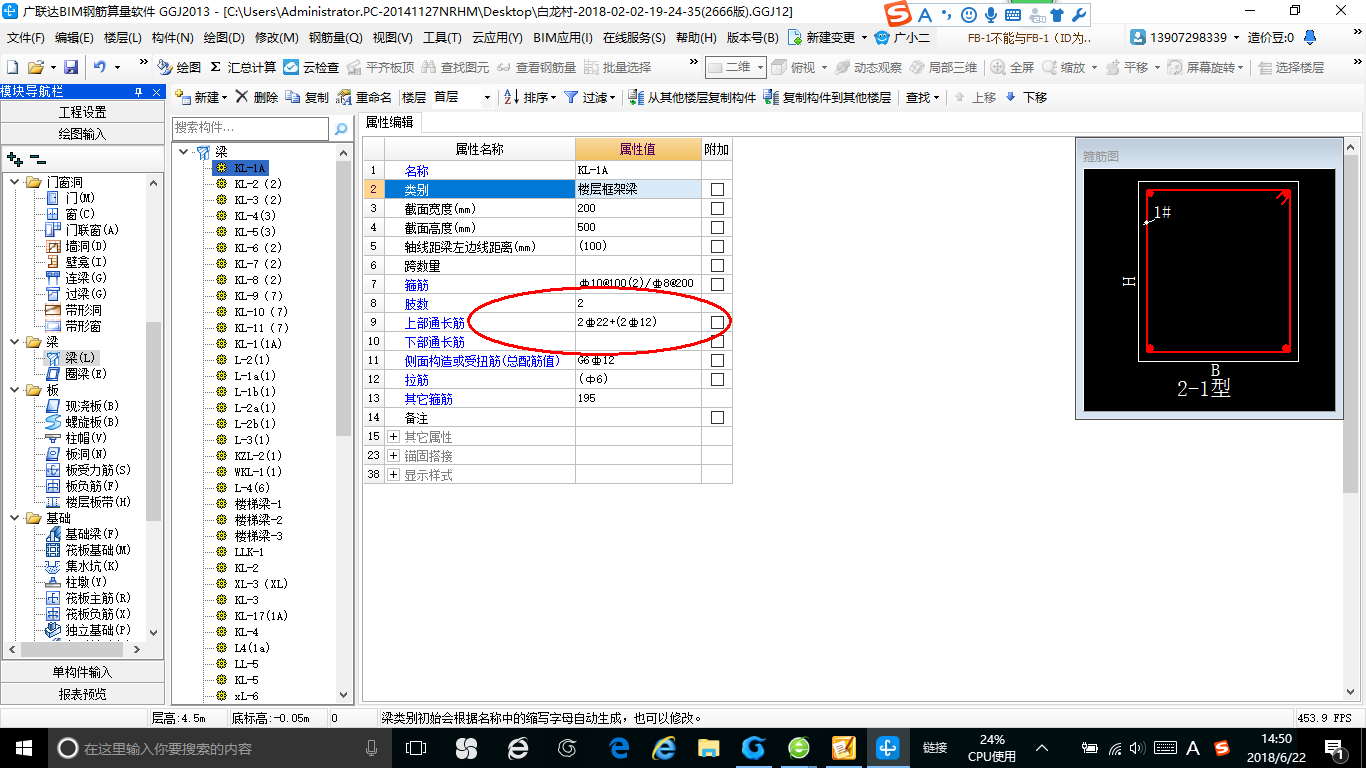The width and height of the screenshot is (1366, 768).
Task: Select the 属性编辑 tab
Action: tap(390, 123)
